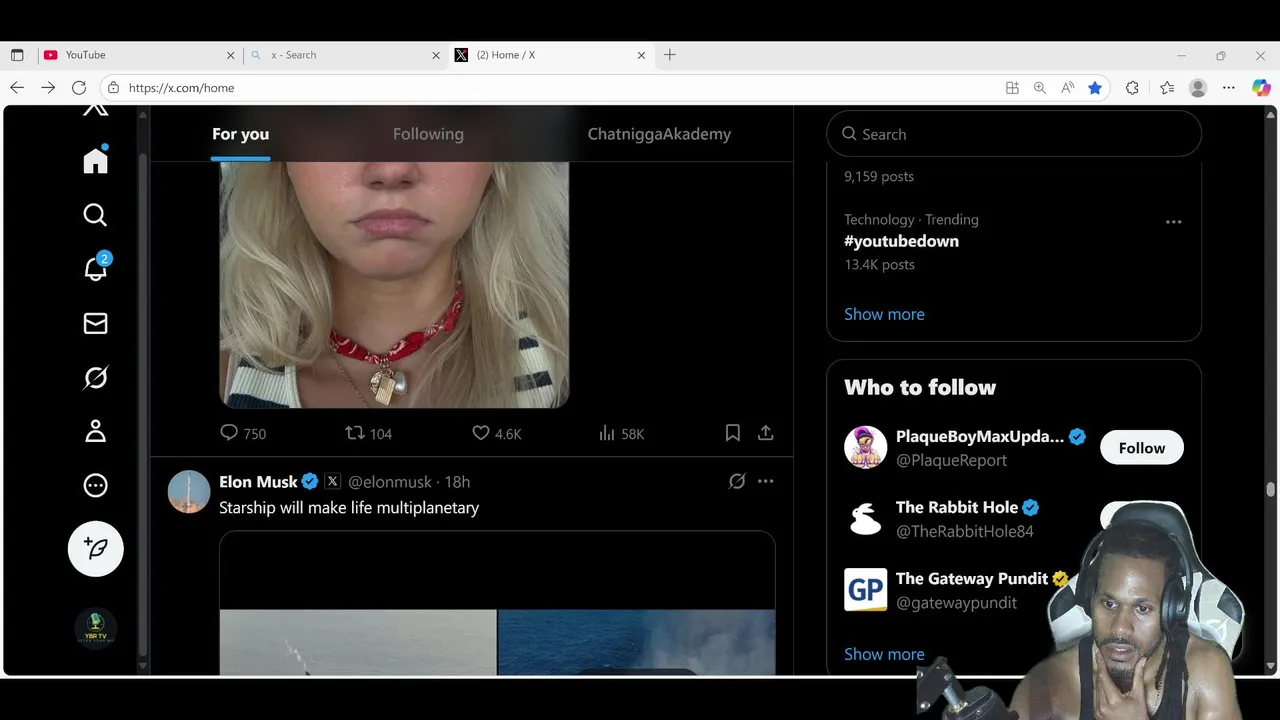
Task: Click the zoom magnifier icon in address bar
Action: [x=1040, y=88]
